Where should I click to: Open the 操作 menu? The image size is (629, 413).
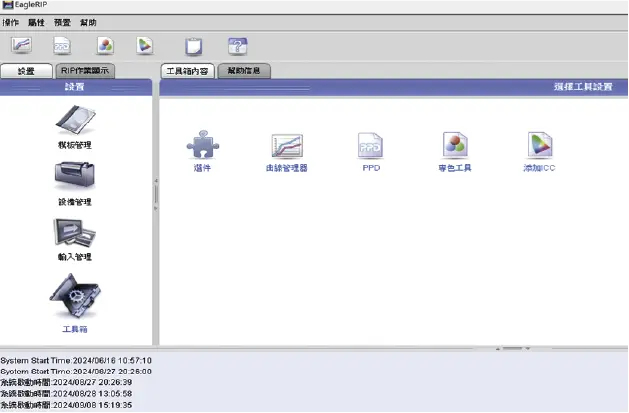[11, 21]
